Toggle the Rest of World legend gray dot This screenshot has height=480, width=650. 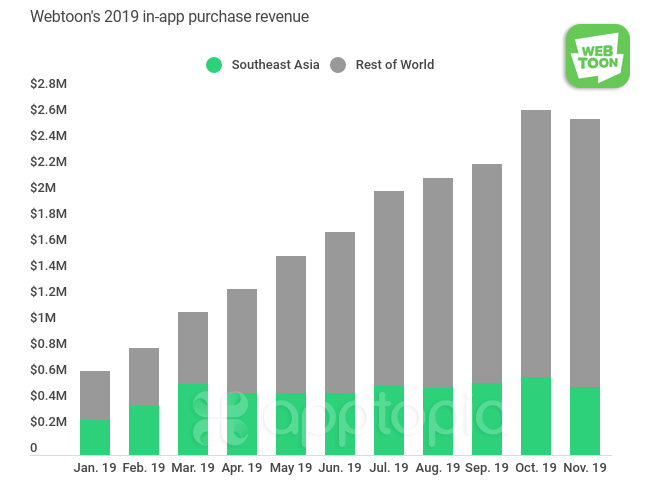tap(338, 65)
